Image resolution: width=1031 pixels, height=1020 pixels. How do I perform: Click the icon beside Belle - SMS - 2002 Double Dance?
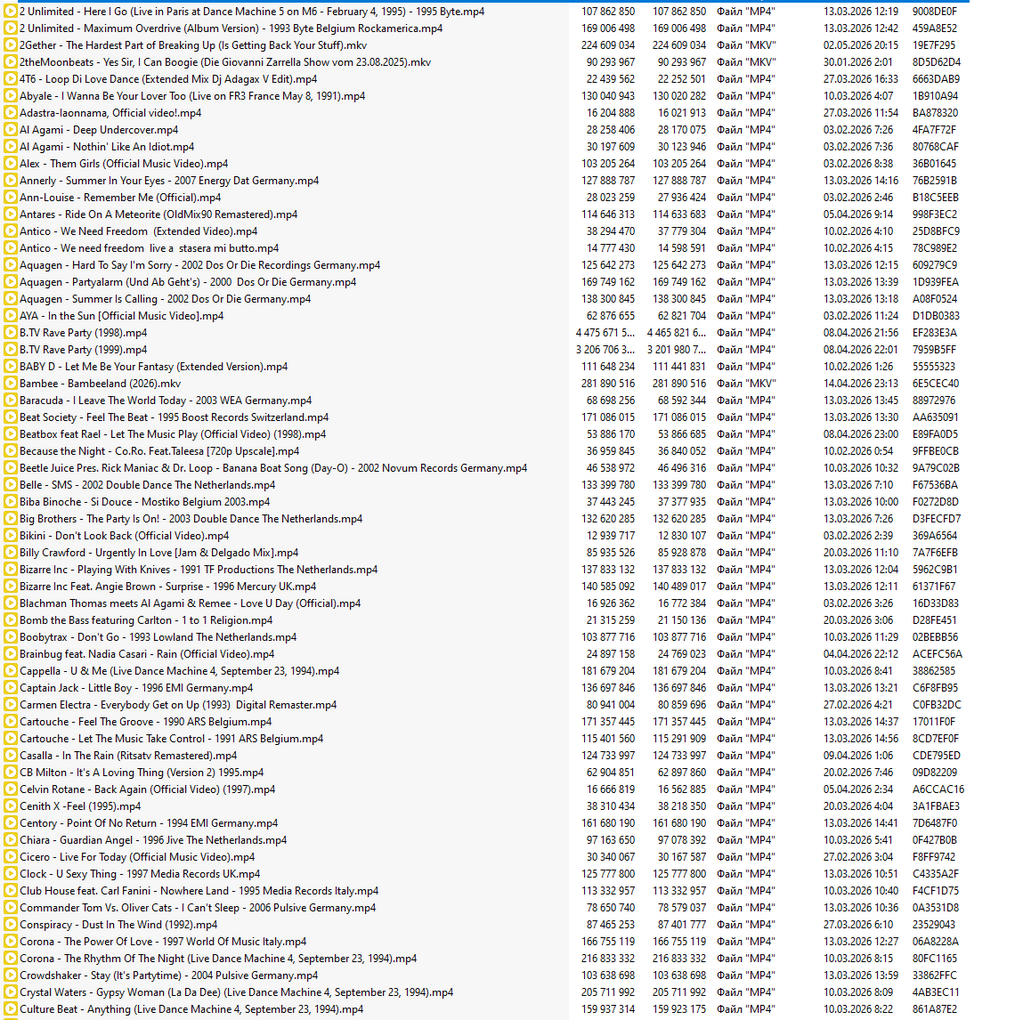click(10, 485)
